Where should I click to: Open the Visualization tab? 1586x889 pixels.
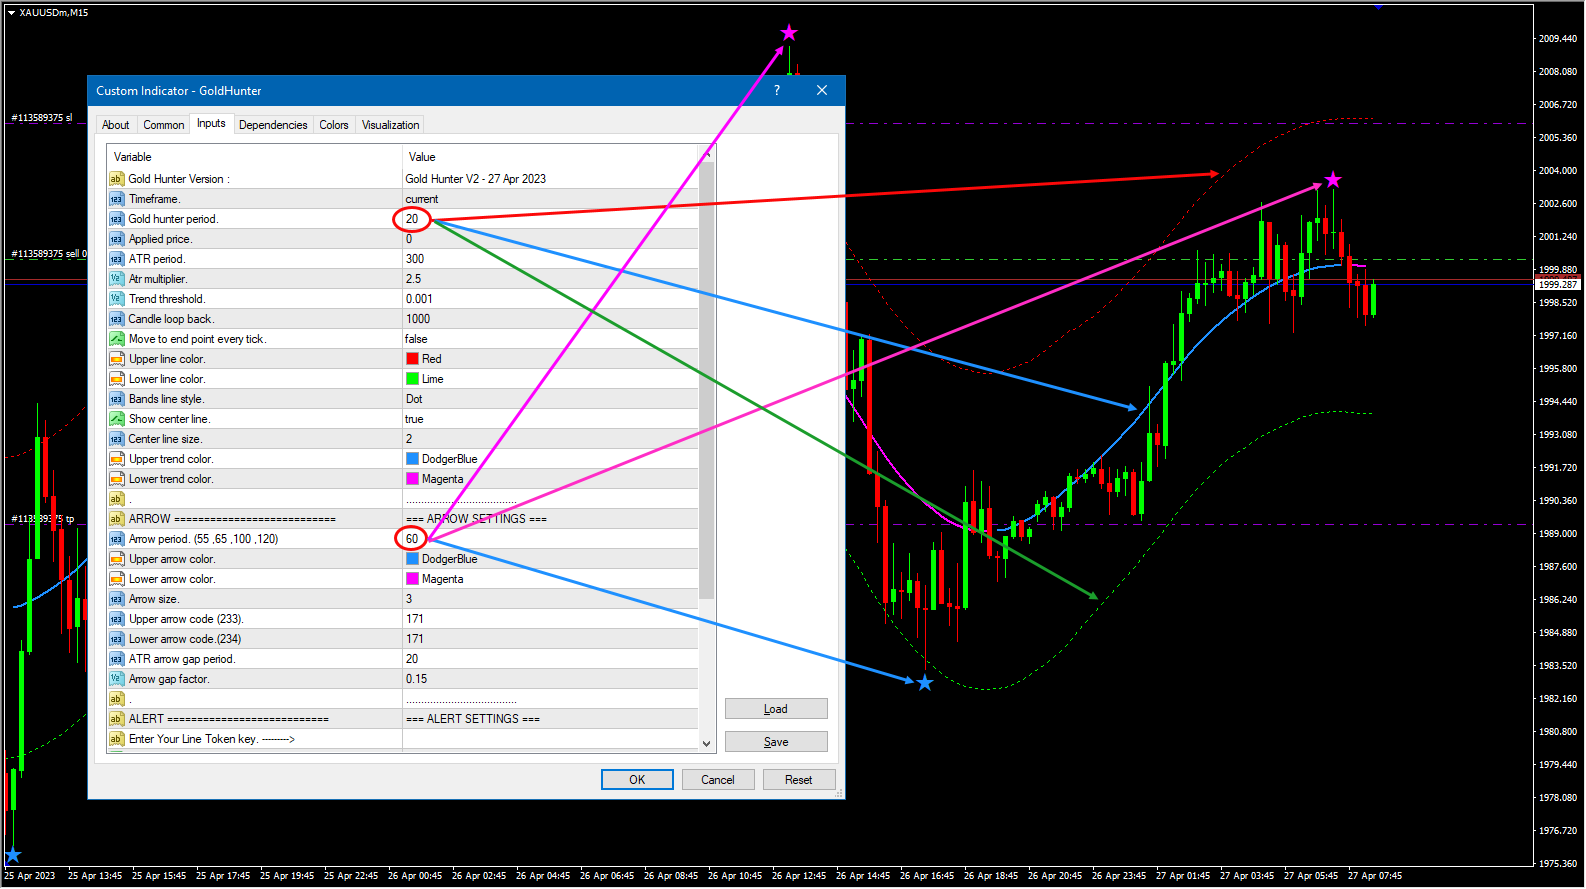(390, 125)
